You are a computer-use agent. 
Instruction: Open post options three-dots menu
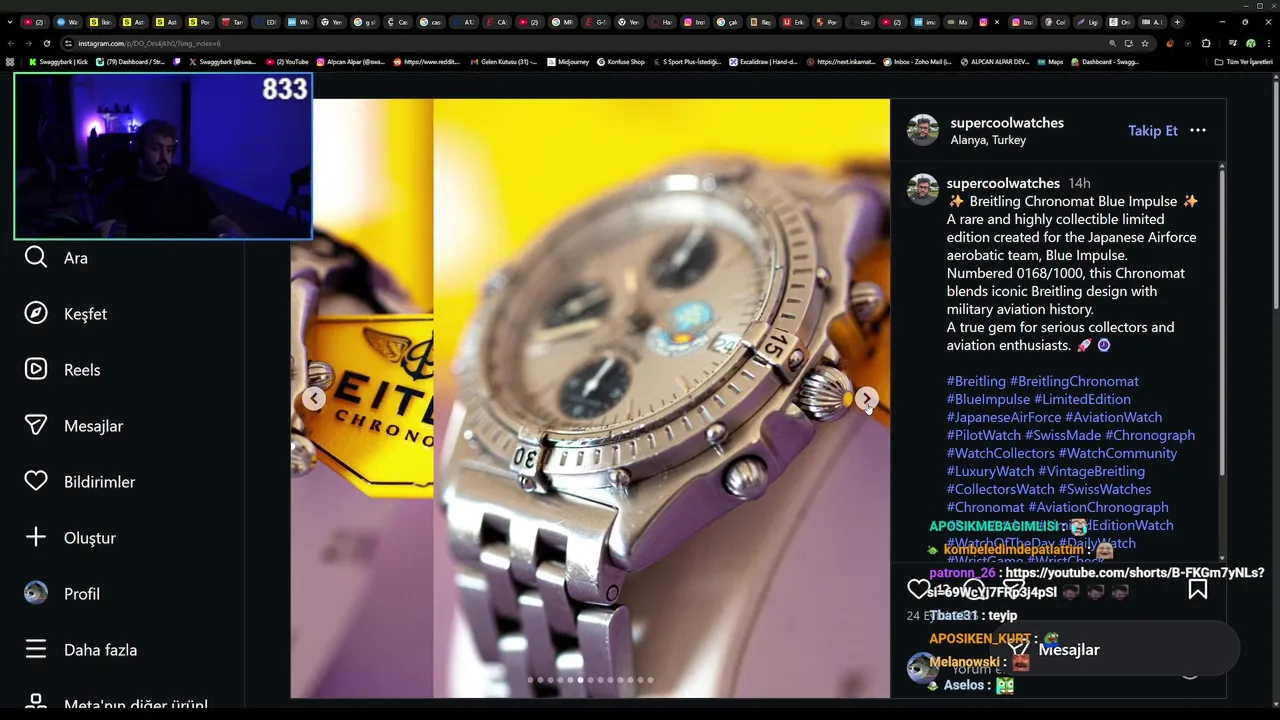coord(1198,130)
